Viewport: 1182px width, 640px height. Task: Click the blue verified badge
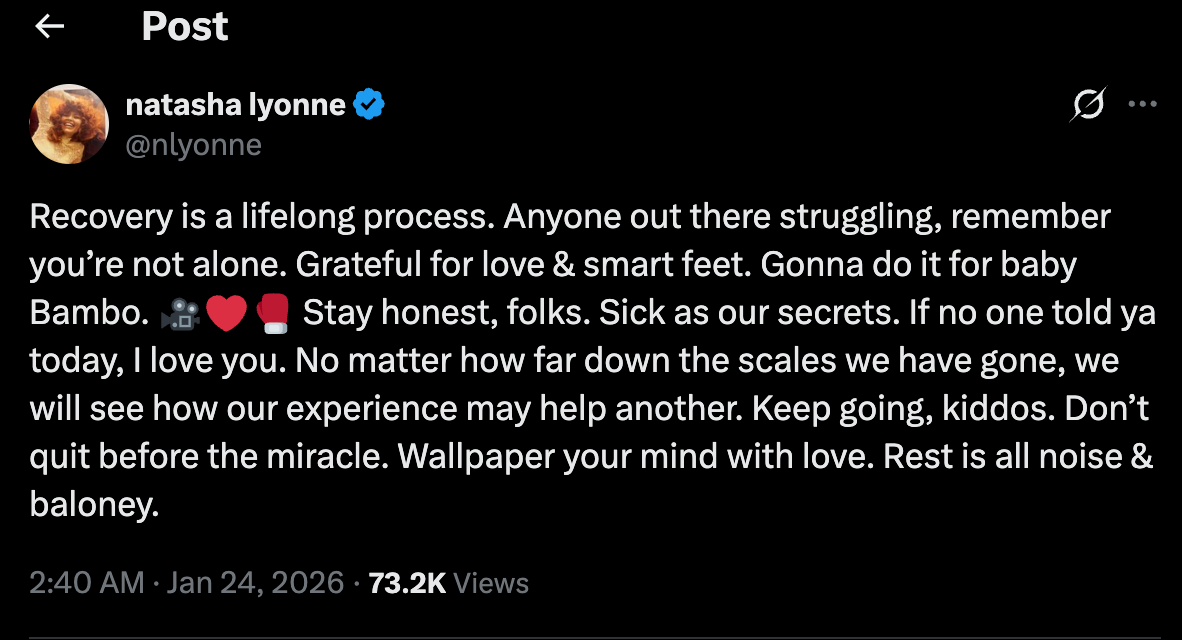point(369,104)
